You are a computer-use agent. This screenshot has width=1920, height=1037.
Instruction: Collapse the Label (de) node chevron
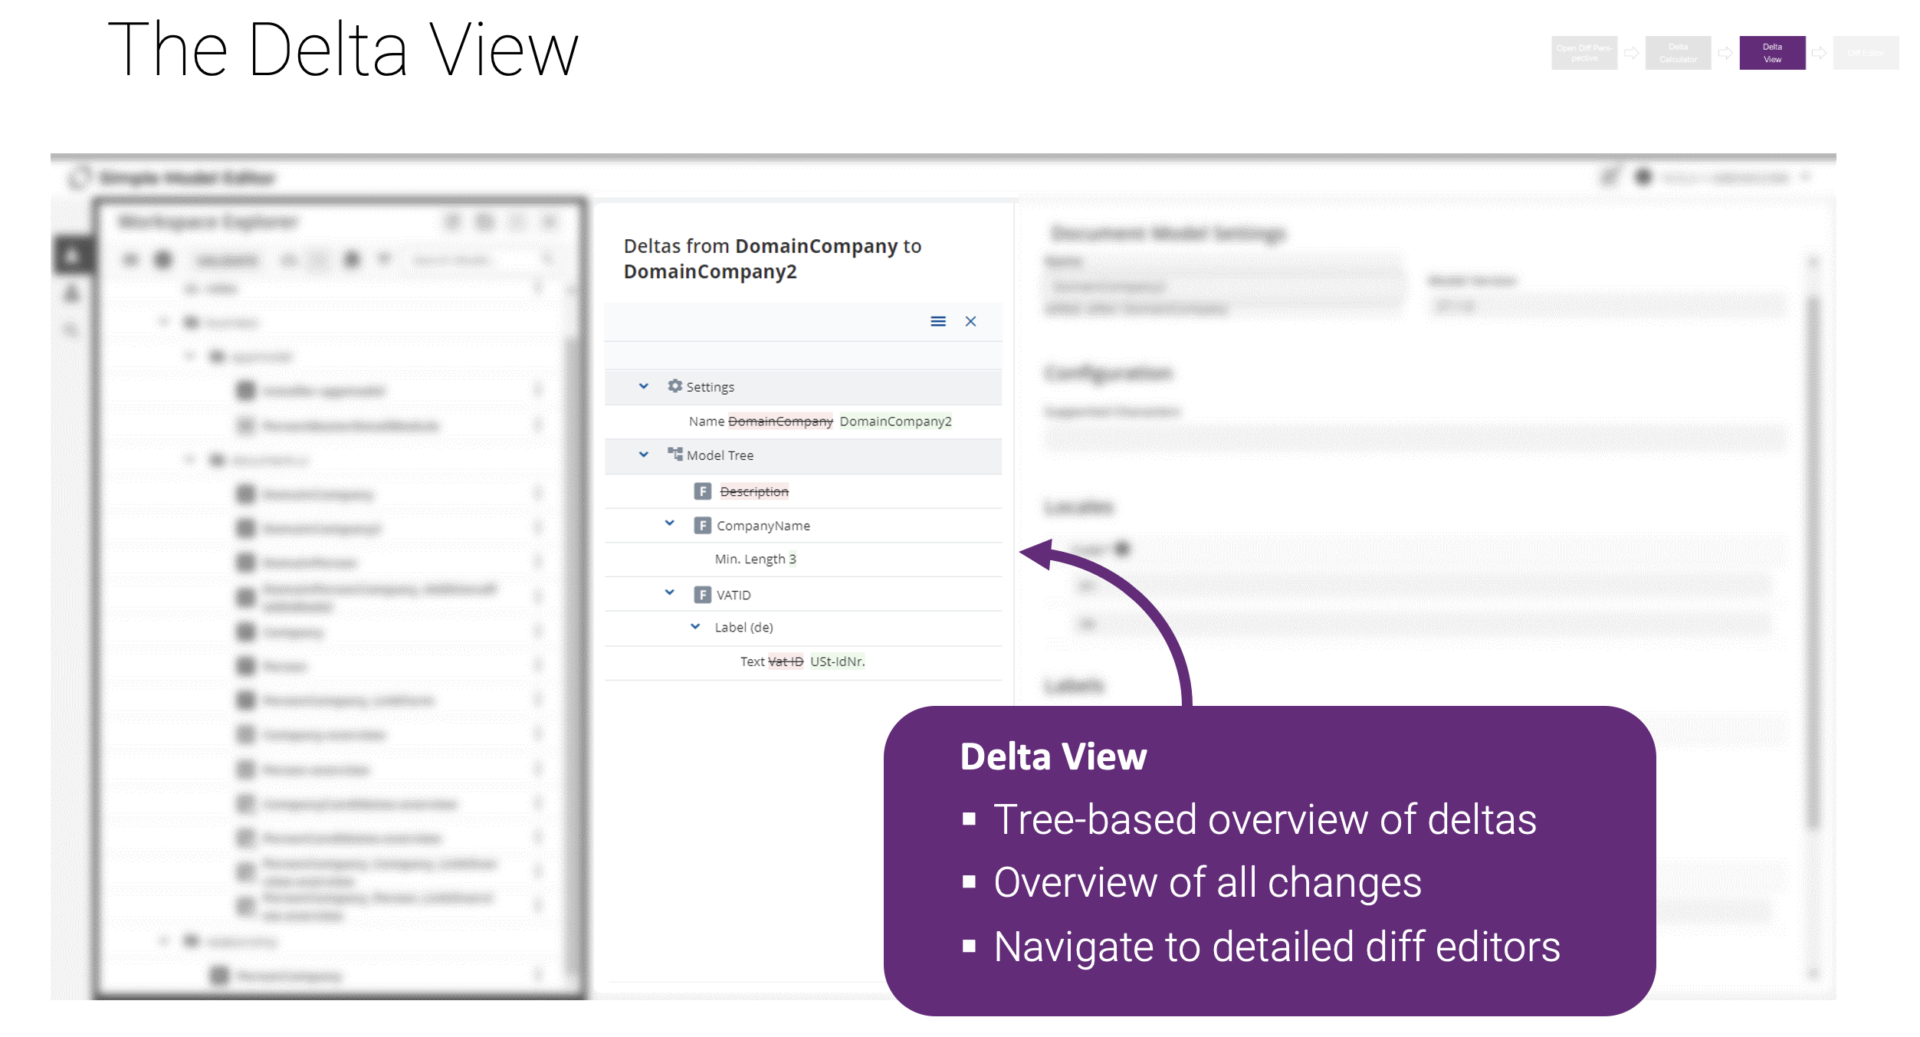click(x=695, y=626)
